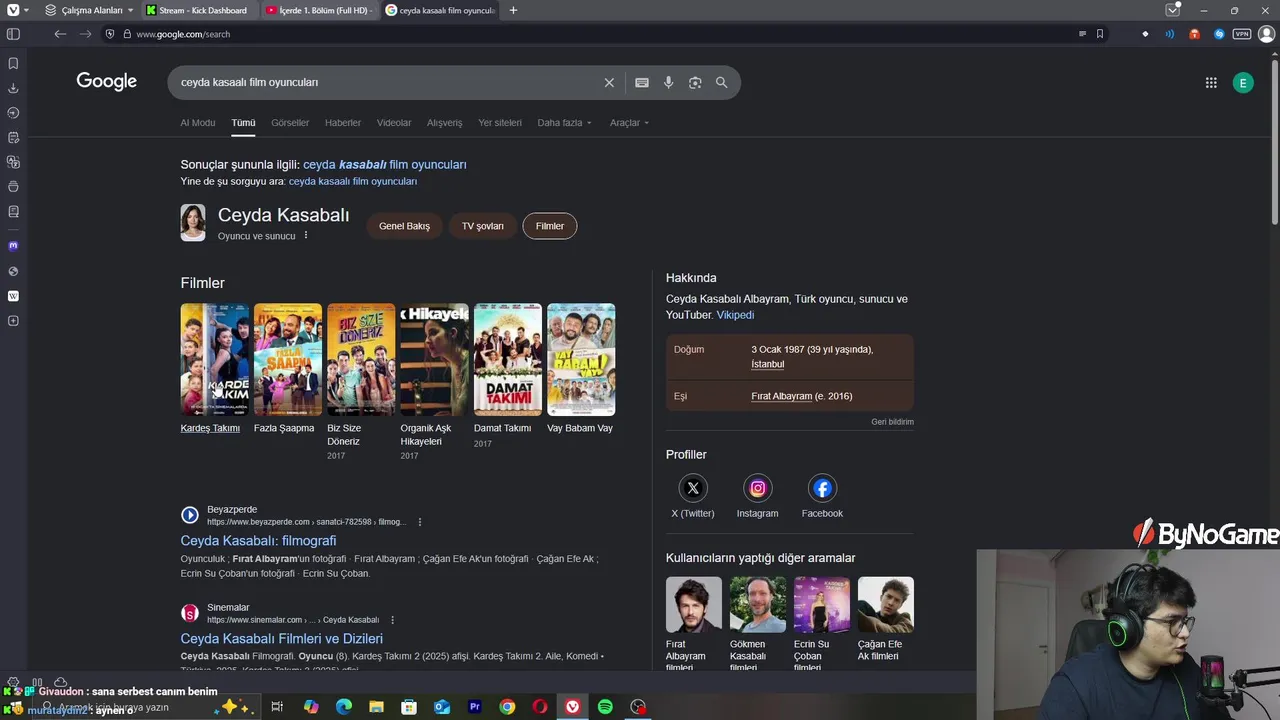Open the Instagram profile icon

(x=758, y=488)
